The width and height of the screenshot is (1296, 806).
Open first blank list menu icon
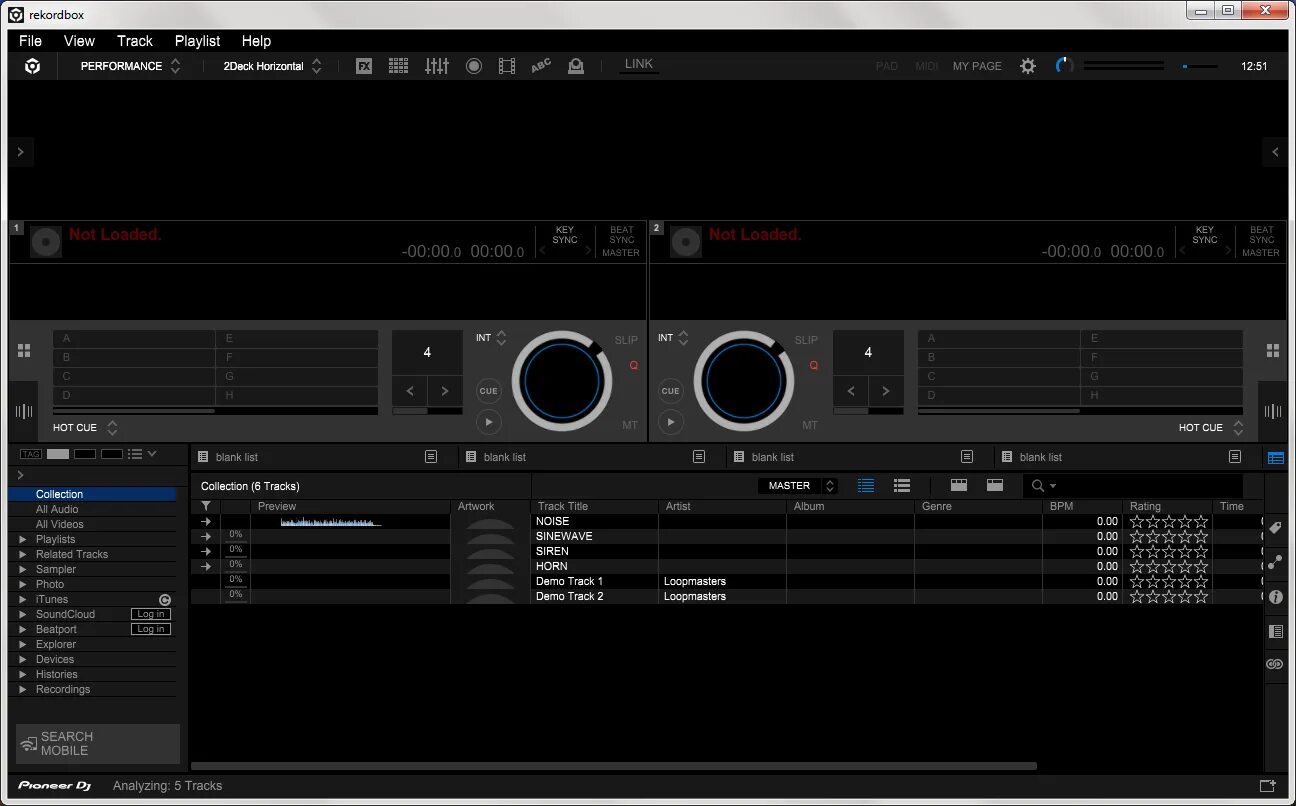[x=431, y=457]
